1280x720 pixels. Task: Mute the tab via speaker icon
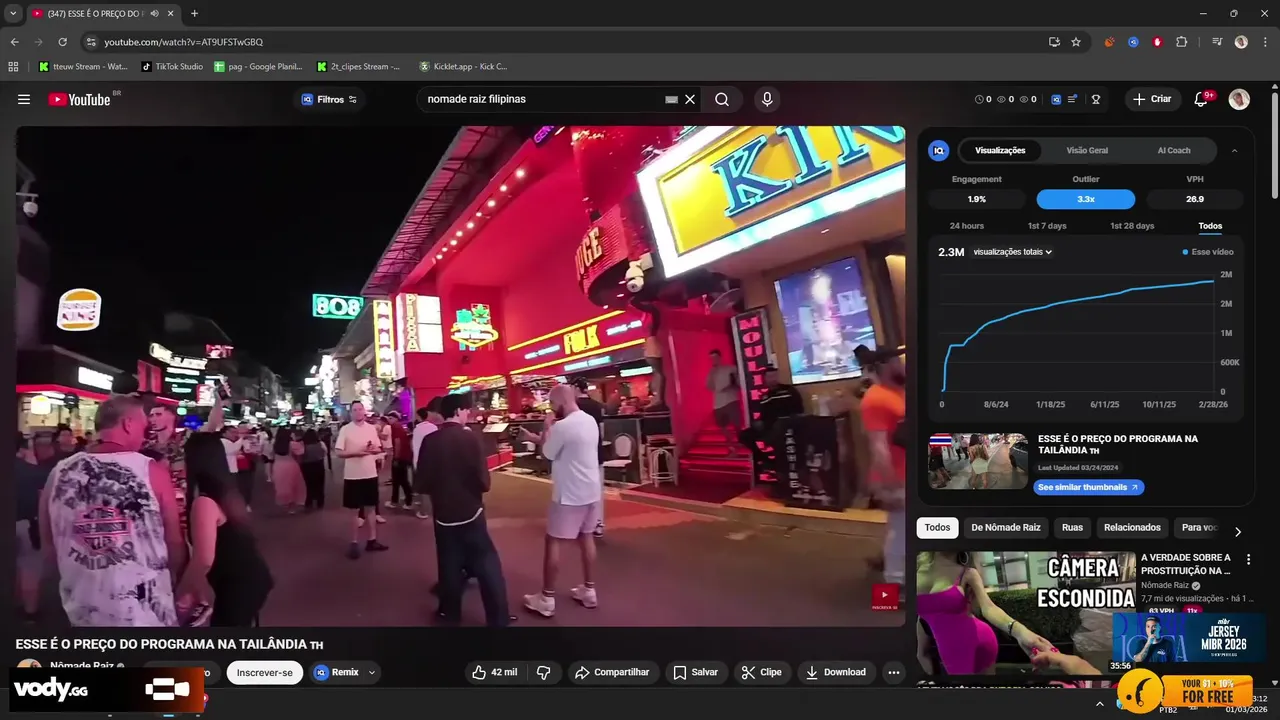point(154,13)
